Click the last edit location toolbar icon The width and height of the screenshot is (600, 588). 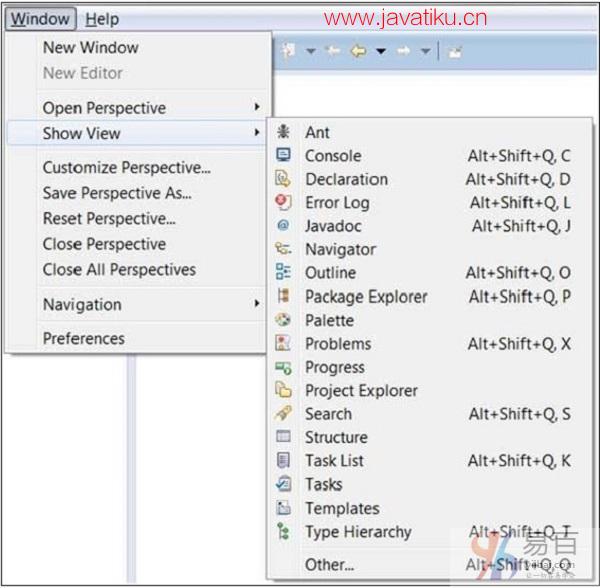[333, 51]
